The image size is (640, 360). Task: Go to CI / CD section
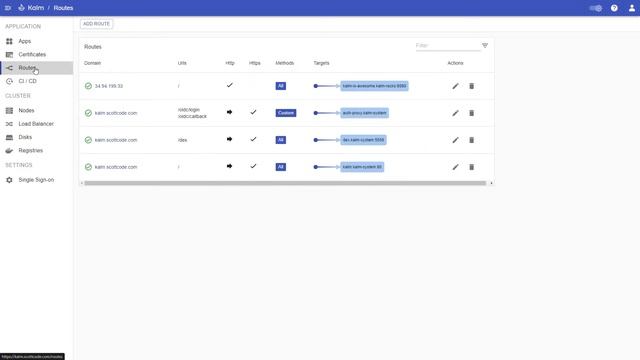[x=37, y=81]
